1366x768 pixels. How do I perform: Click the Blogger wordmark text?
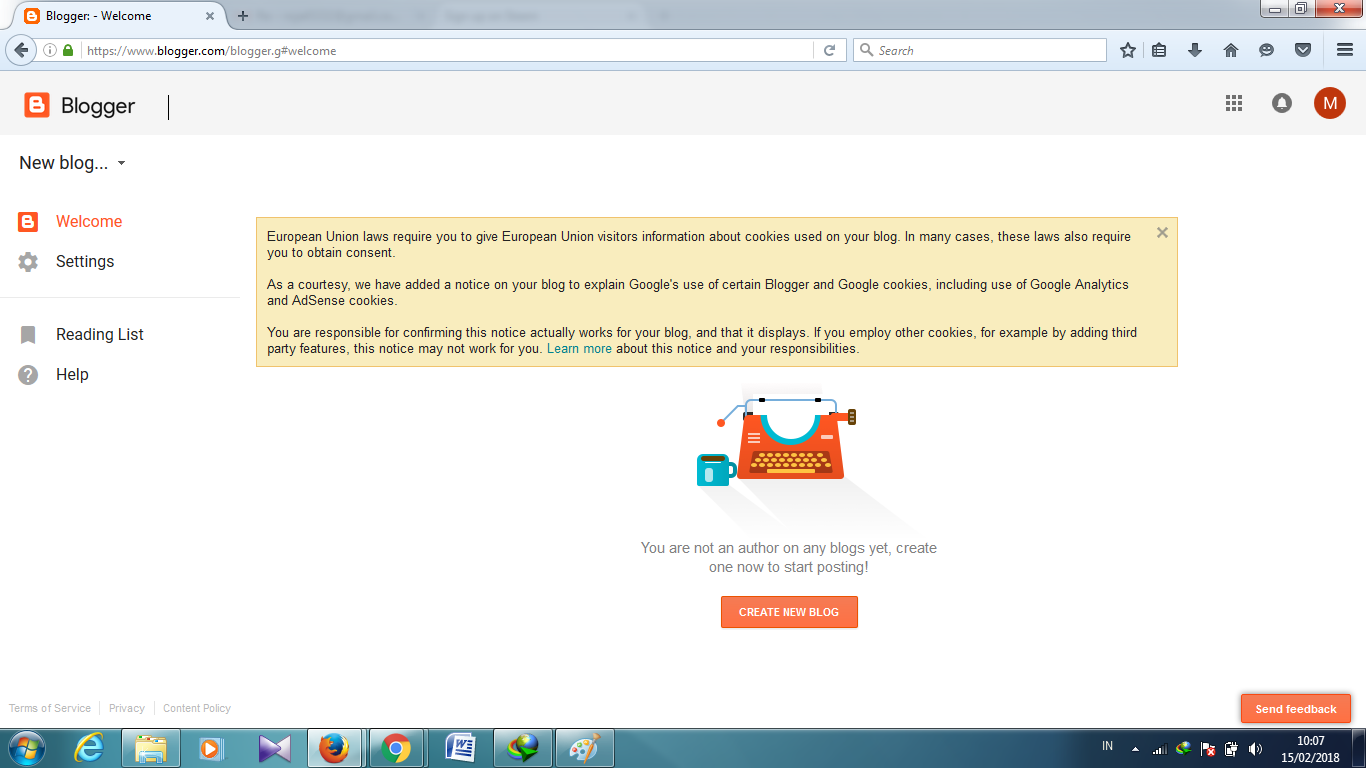(98, 106)
